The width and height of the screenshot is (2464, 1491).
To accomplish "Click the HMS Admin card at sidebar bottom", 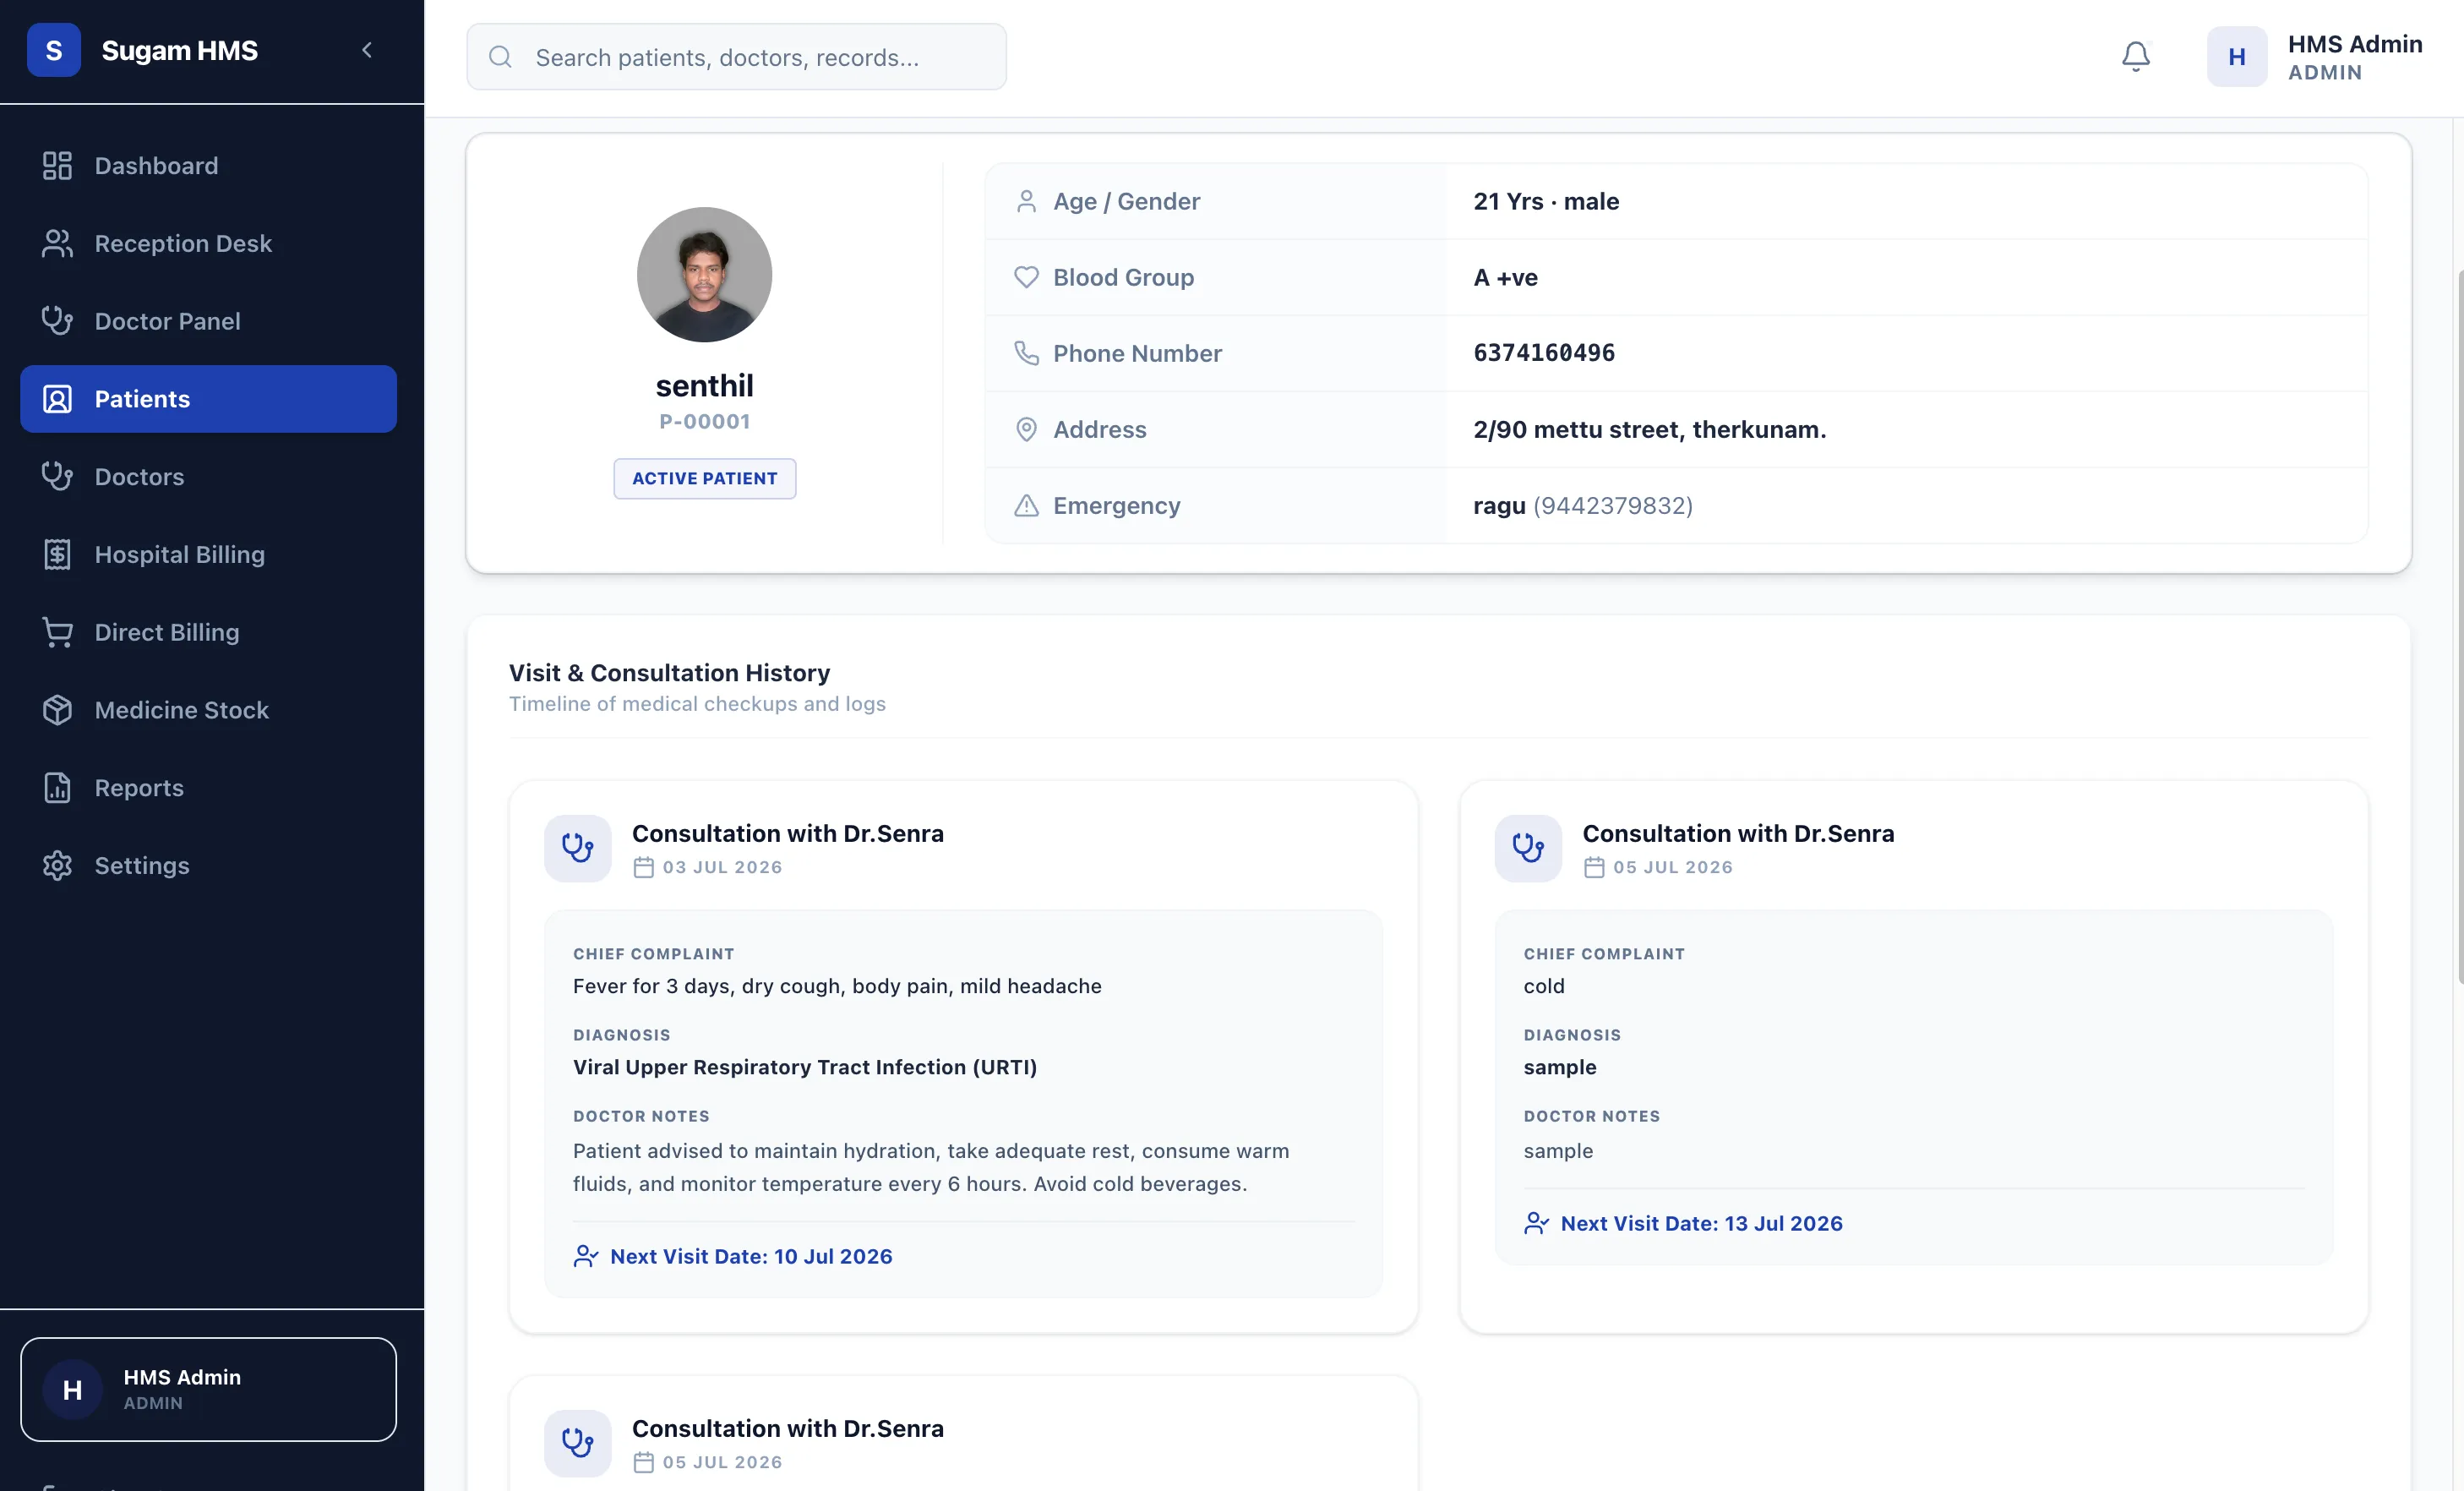I will (x=208, y=1389).
